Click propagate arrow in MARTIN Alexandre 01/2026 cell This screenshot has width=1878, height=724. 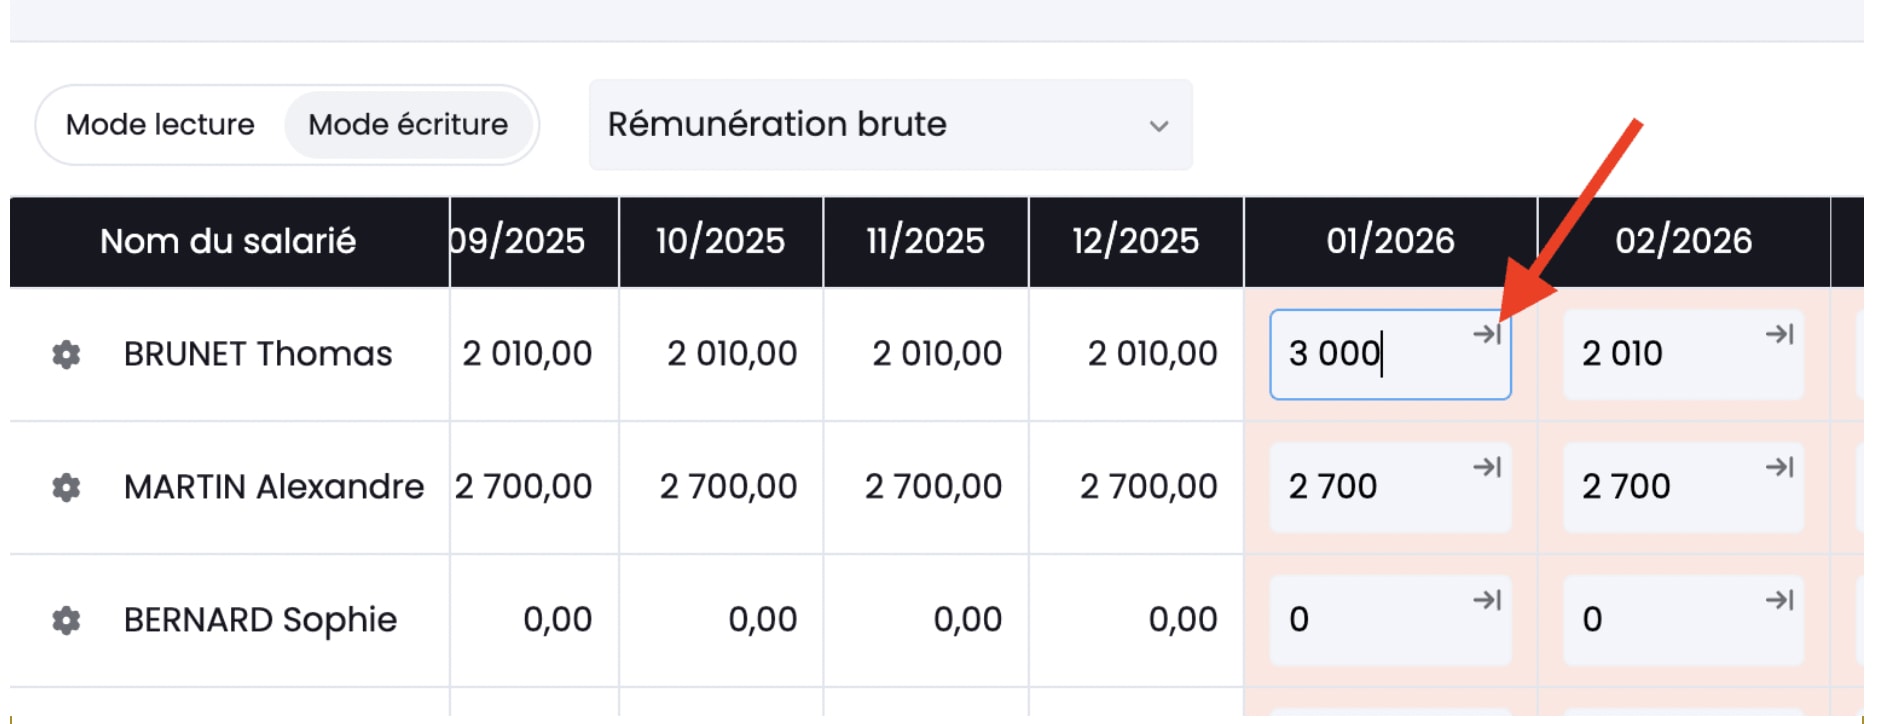tap(1487, 467)
